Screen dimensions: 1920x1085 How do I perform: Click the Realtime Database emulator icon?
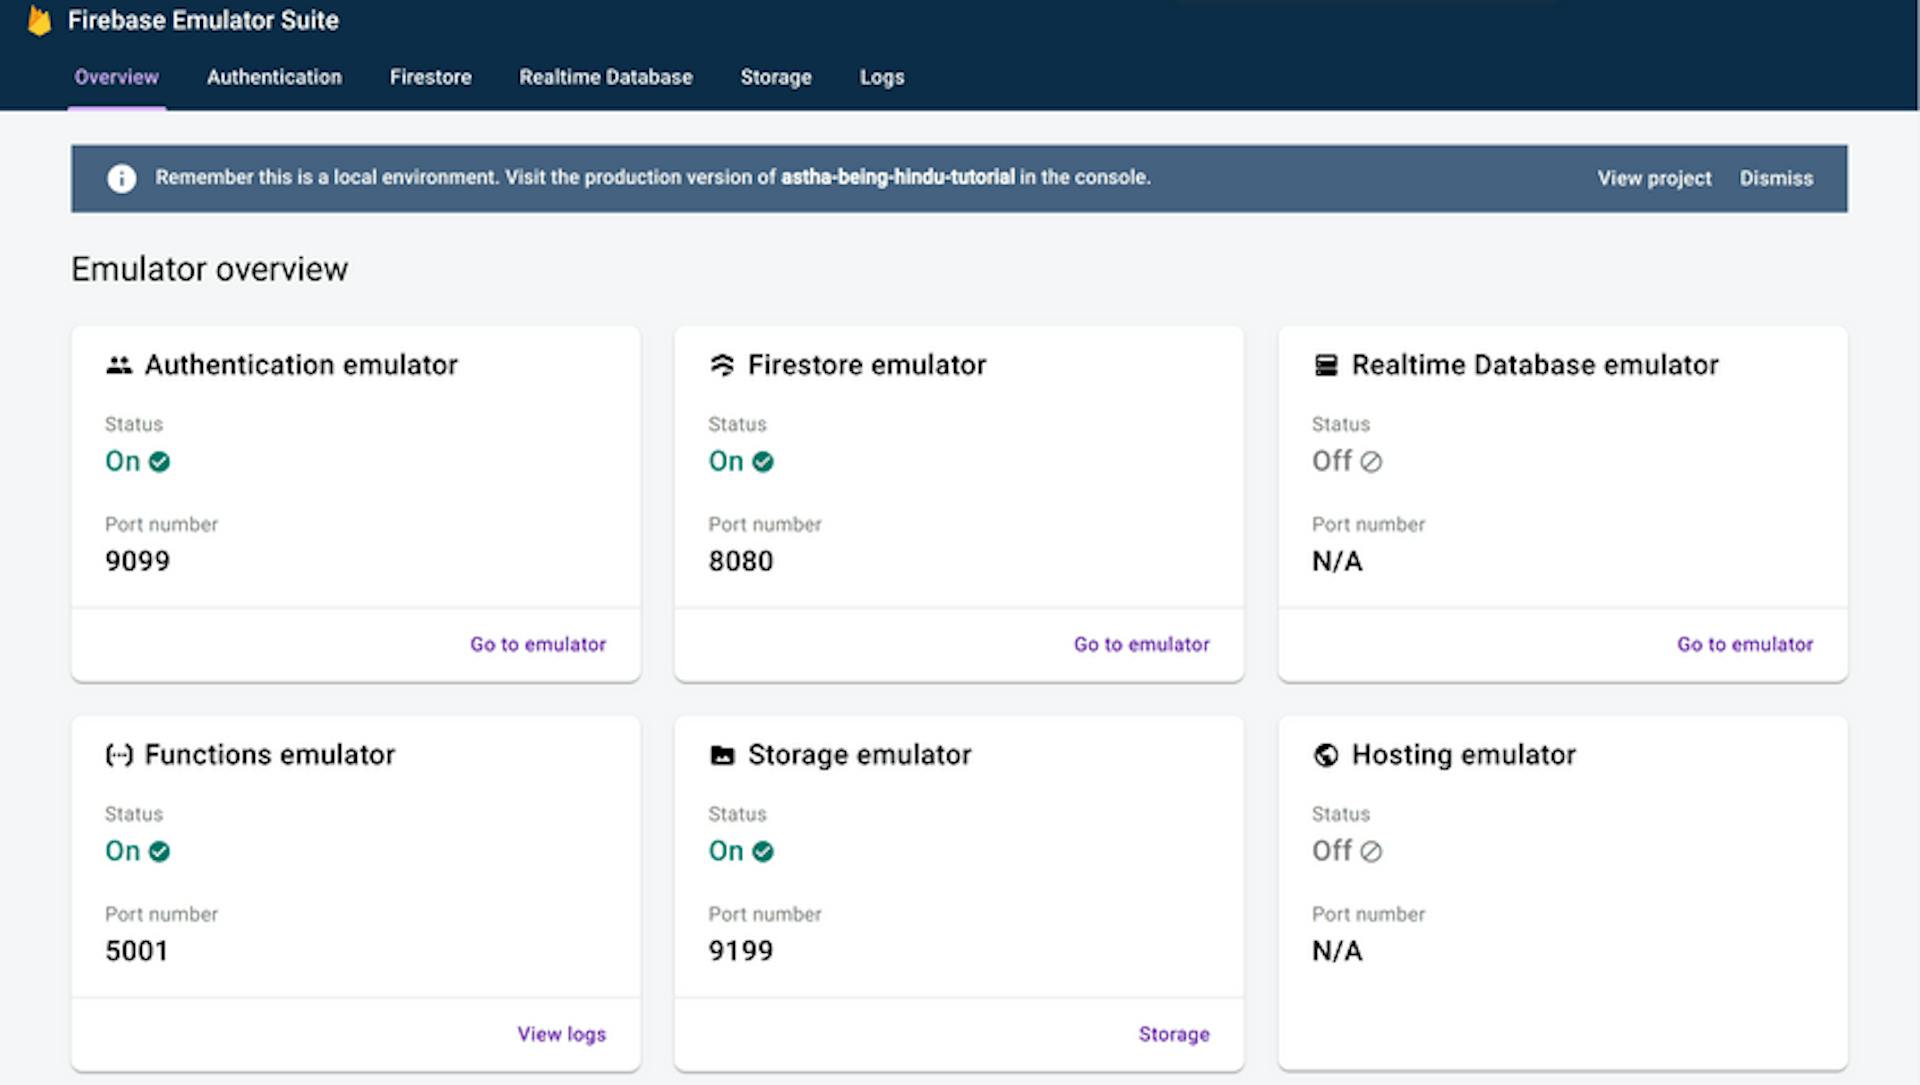point(1326,365)
